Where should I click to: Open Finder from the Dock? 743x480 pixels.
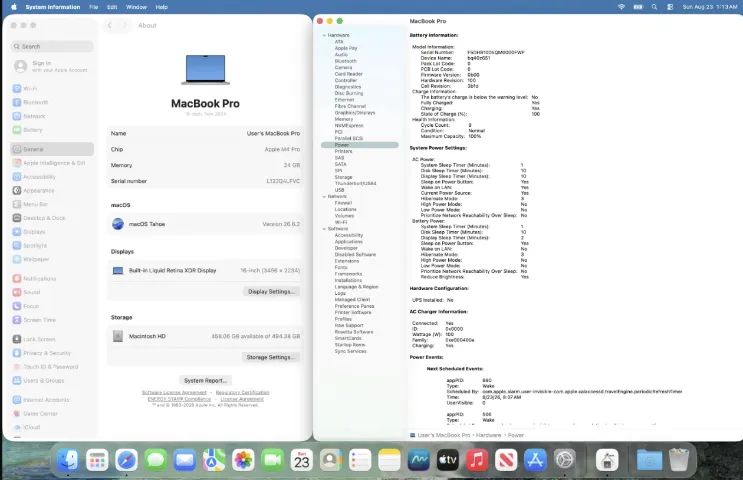coord(68,460)
